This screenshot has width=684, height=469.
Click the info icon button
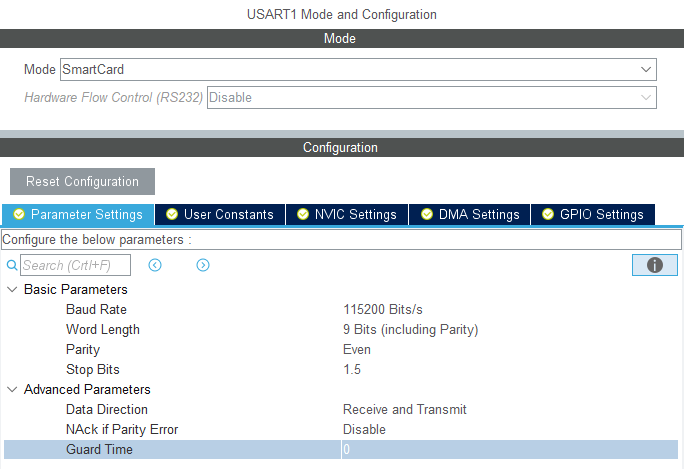[x=655, y=265]
